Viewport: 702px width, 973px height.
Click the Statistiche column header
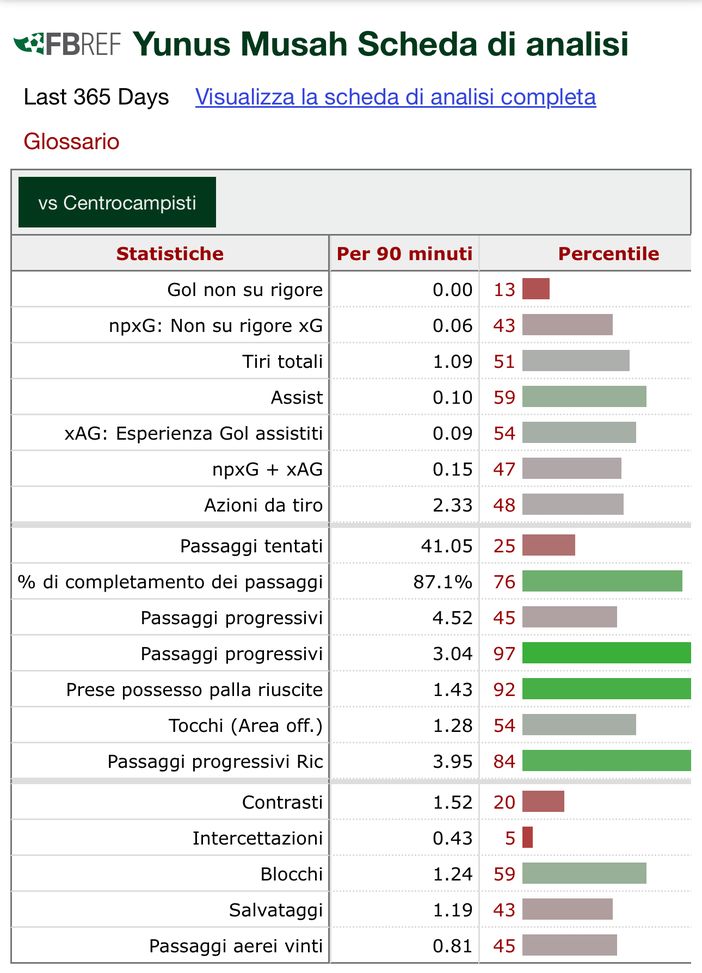(x=170, y=254)
